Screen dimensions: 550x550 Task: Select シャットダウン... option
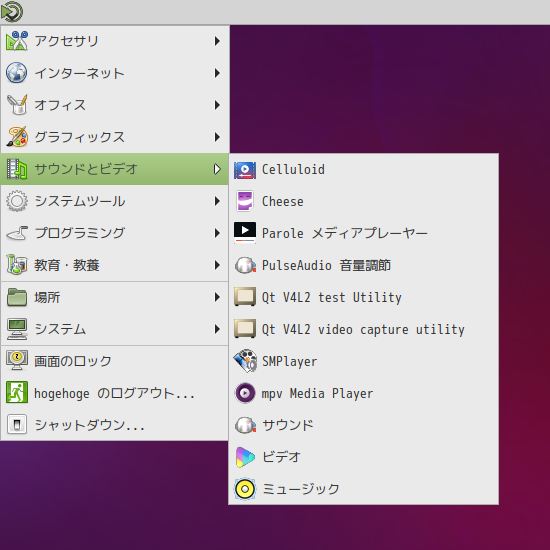click(115, 425)
